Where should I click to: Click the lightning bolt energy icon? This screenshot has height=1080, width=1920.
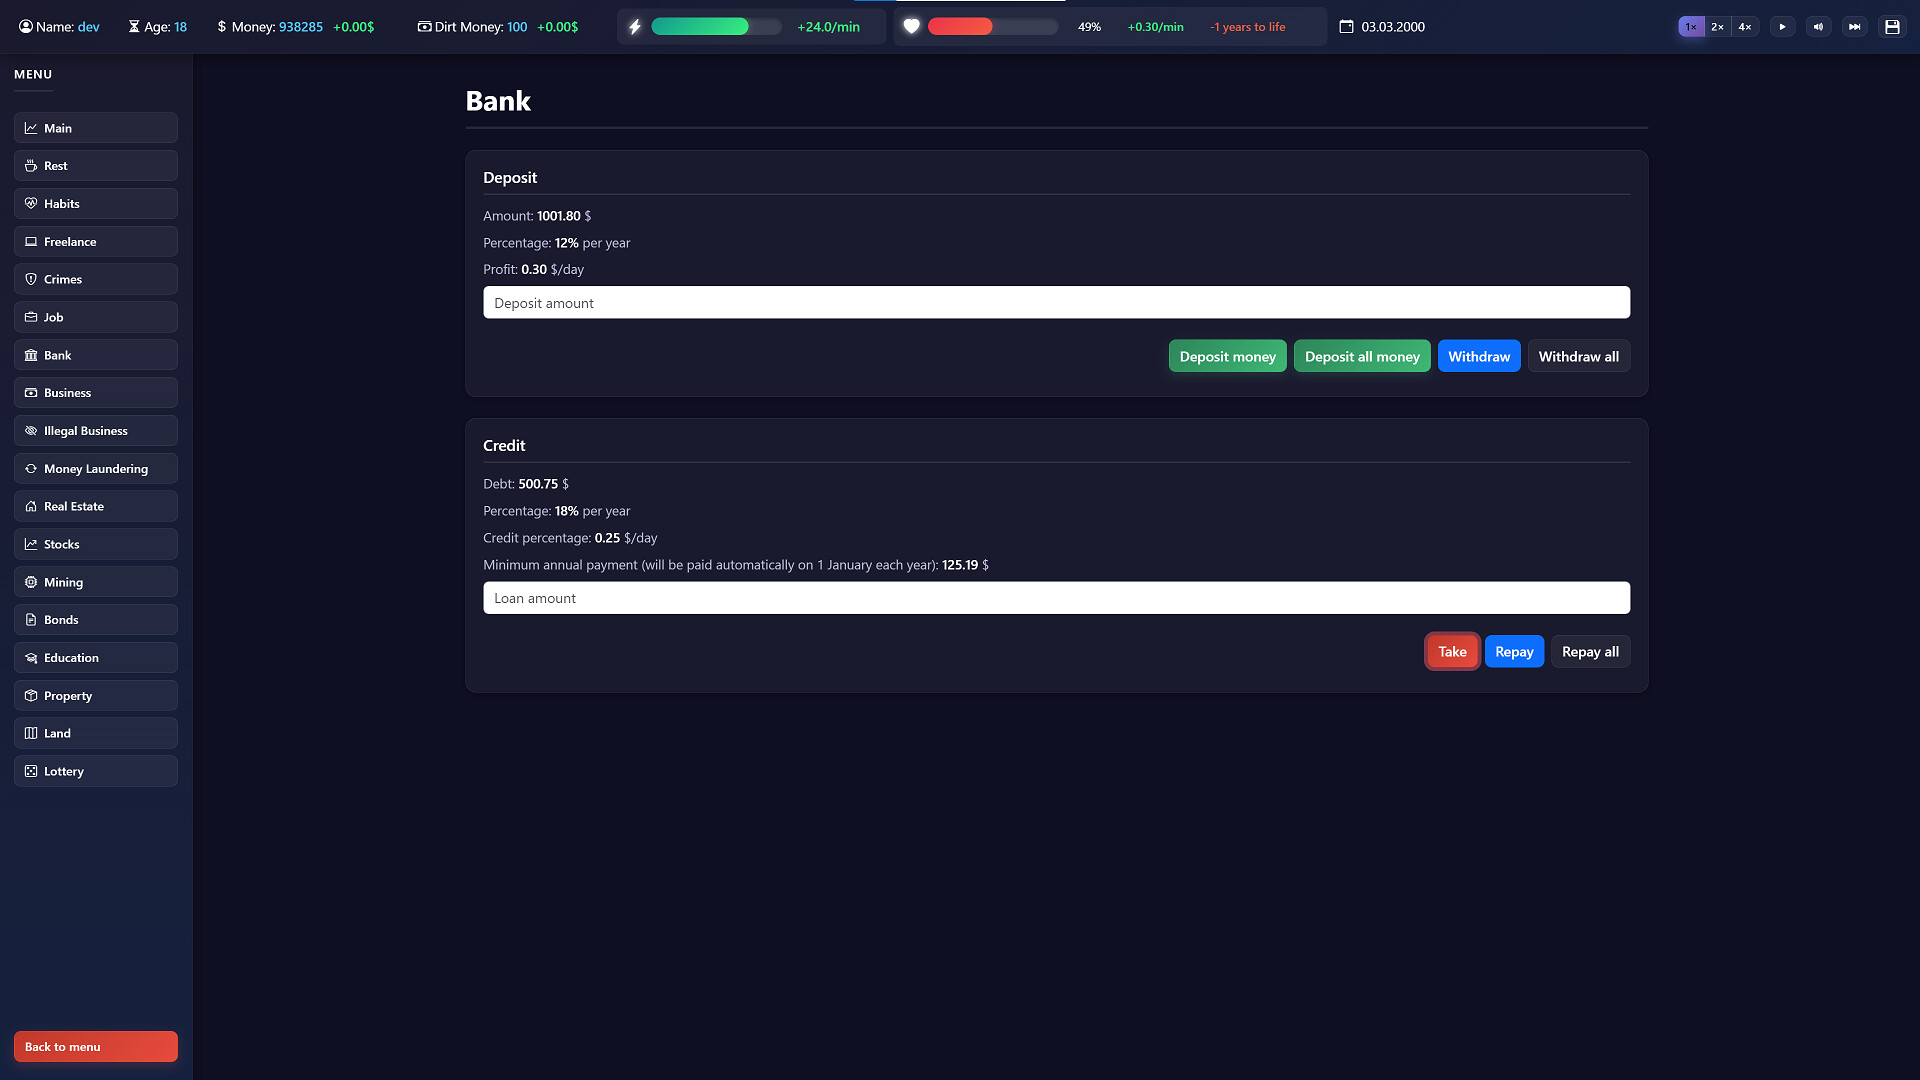point(635,27)
